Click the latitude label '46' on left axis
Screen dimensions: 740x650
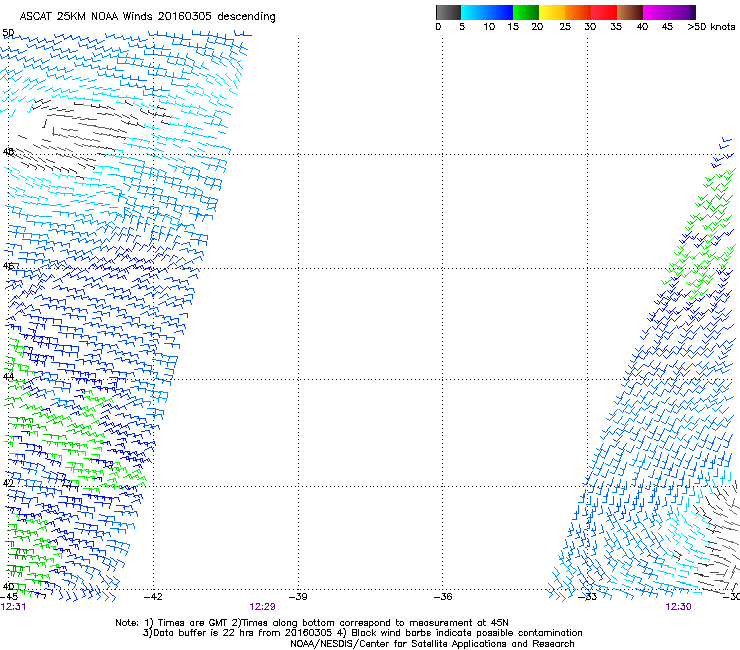(8, 266)
